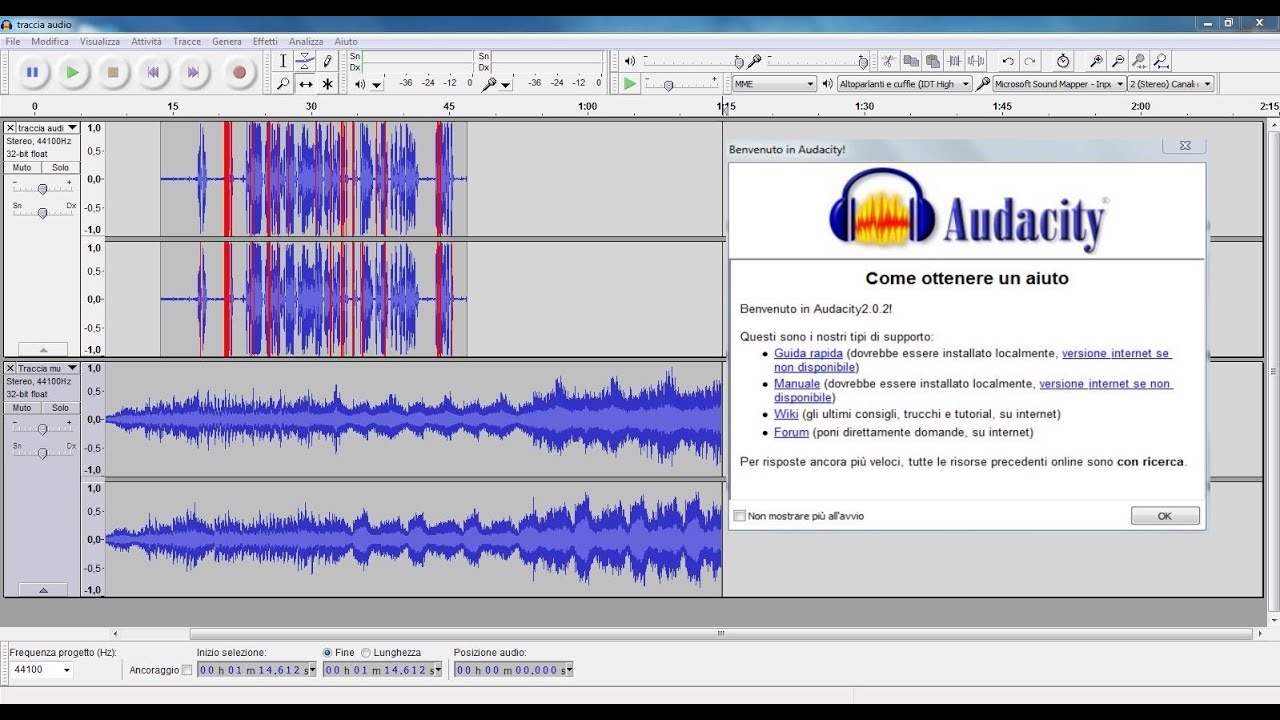1280x720 pixels.
Task: Fit entire project in window
Action: pos(1162,61)
